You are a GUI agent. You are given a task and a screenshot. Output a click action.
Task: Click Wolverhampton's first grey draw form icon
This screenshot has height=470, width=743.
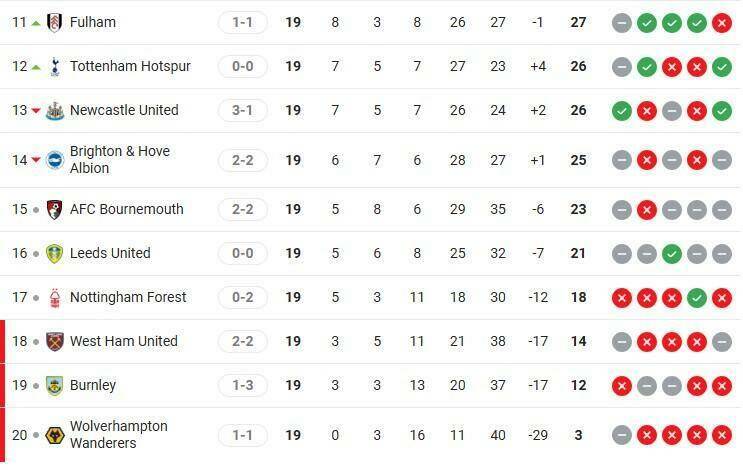[x=622, y=435]
